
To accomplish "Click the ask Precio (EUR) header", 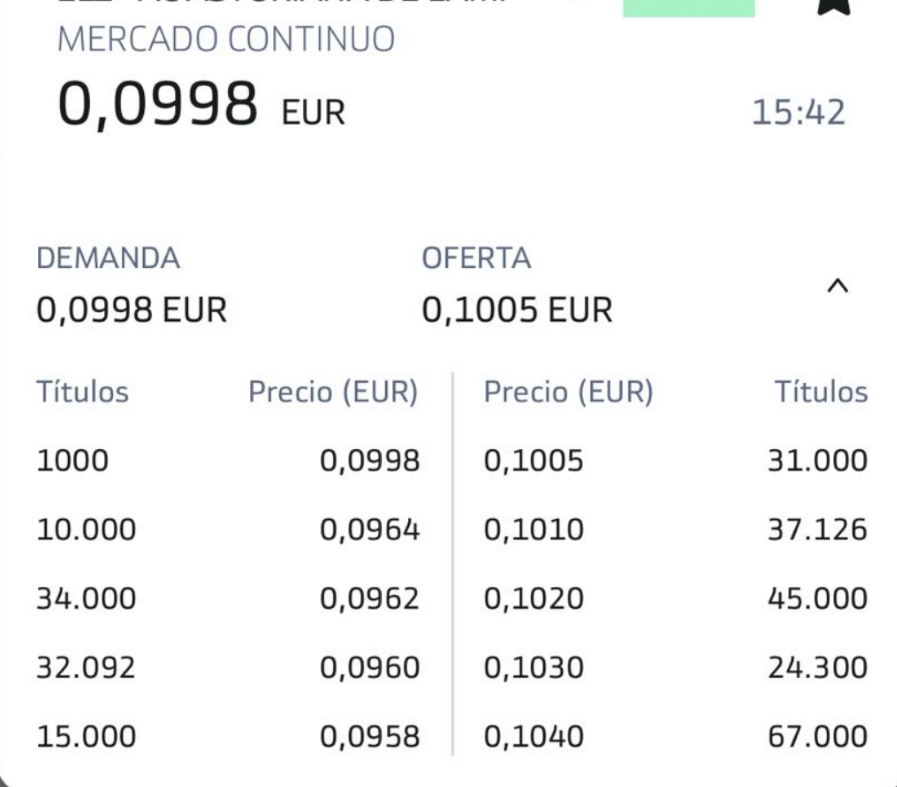I will [569, 392].
